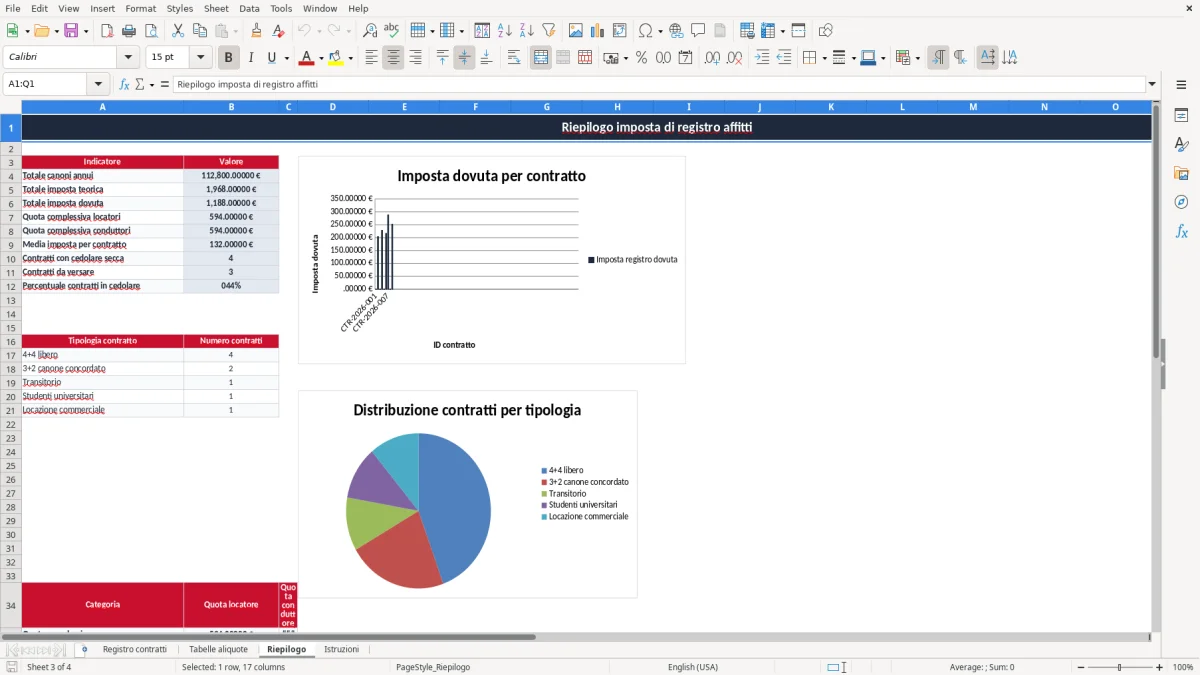The width and height of the screenshot is (1200, 675).
Task: Click the AutoFilter funnel icon
Action: coord(549,31)
